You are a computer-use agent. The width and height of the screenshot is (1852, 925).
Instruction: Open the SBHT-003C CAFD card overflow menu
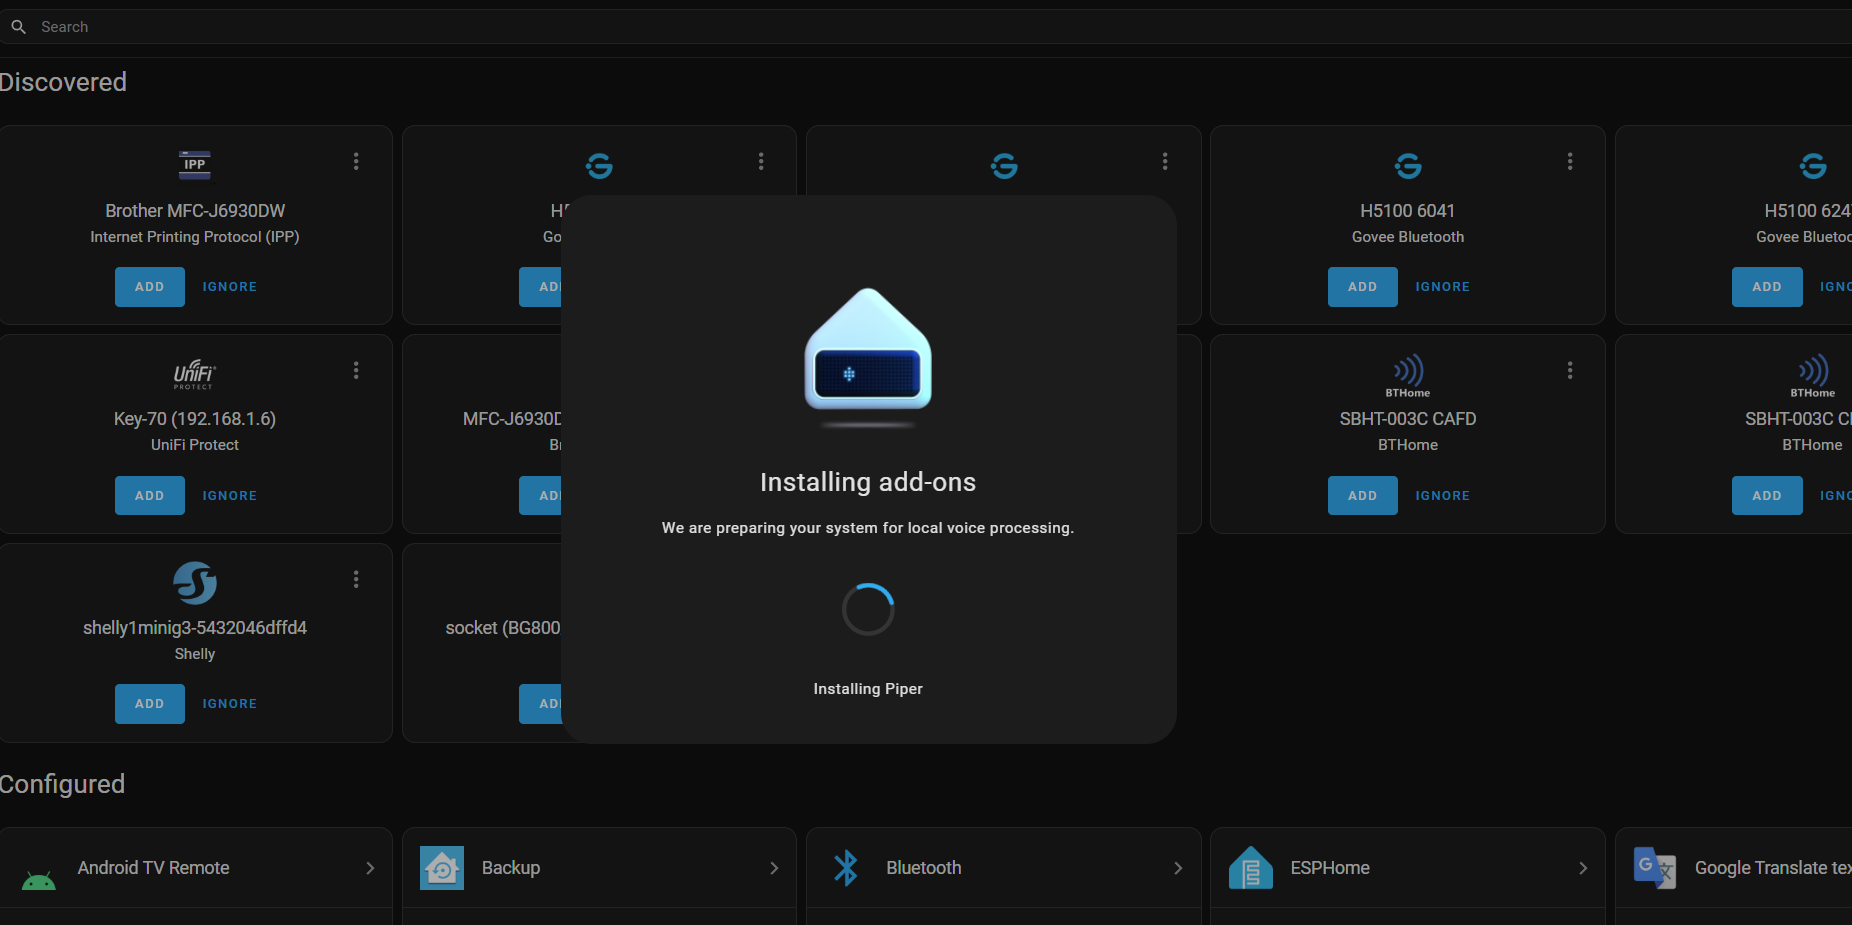click(1570, 371)
